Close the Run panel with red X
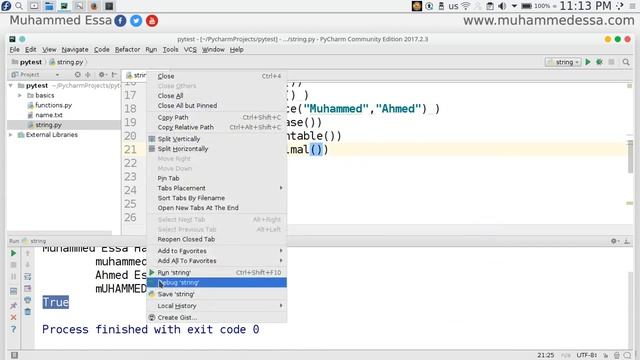The width and height of the screenshot is (640, 360). pyautogui.click(x=13, y=317)
